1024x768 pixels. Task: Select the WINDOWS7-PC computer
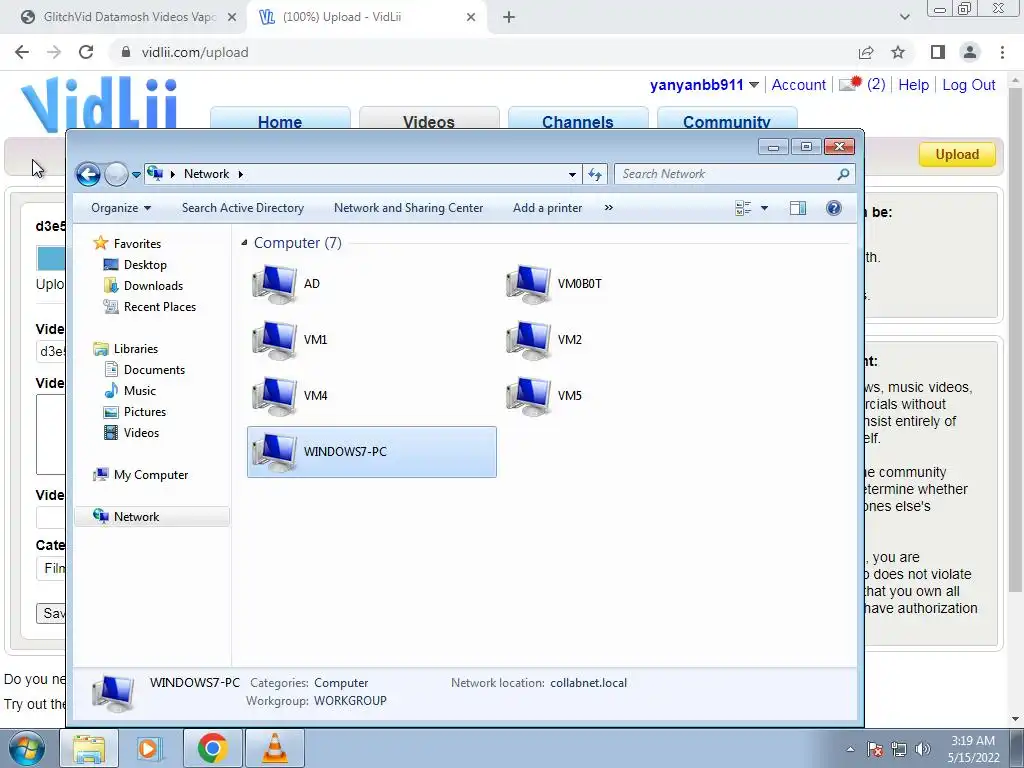(x=372, y=452)
